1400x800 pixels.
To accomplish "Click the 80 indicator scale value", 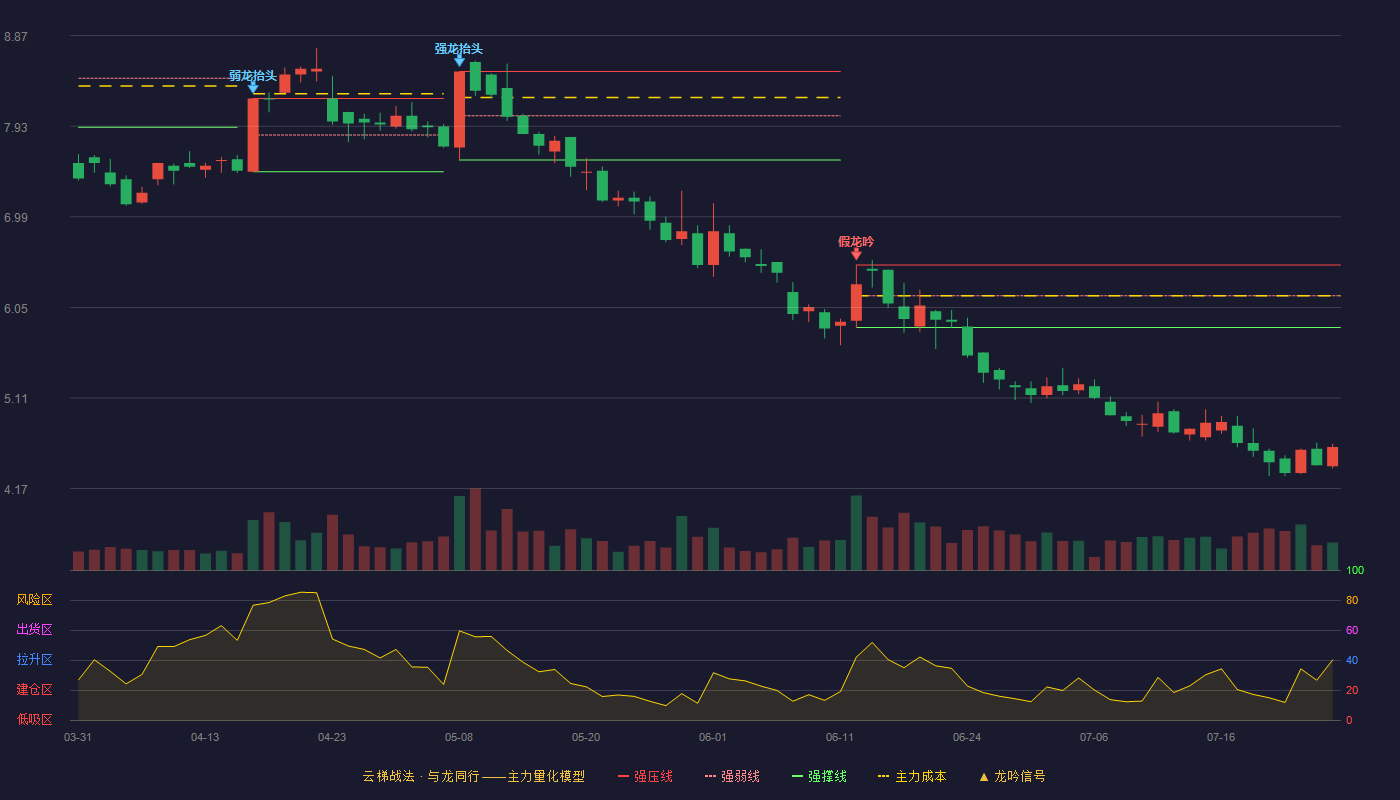I will (1352, 601).
